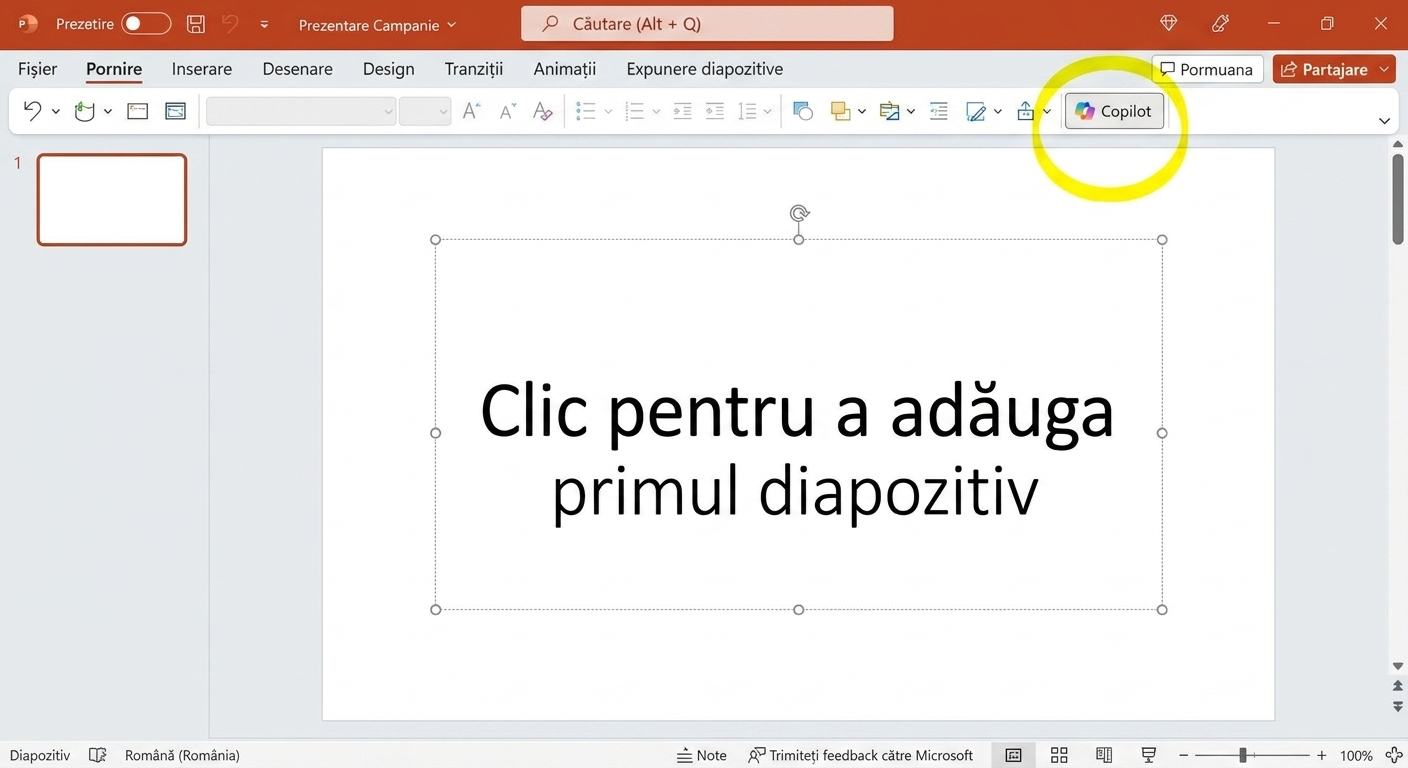Click the pen sparkle icon in title bar
The height and width of the screenshot is (768, 1408).
tap(1220, 23)
